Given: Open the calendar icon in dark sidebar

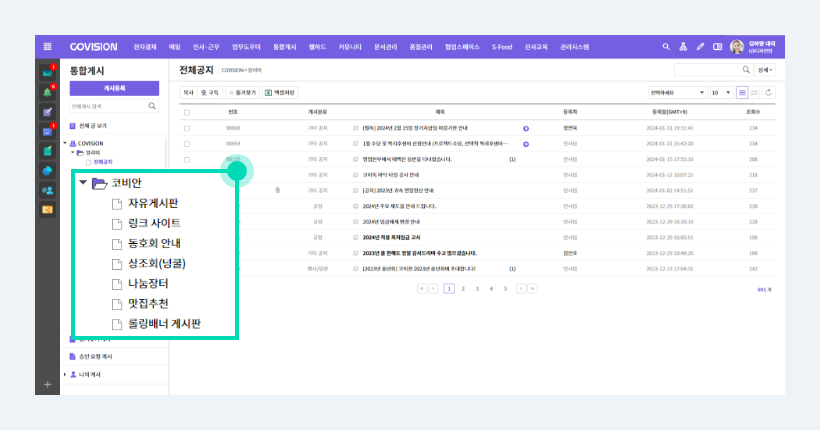Looking at the screenshot, I should pyautogui.click(x=48, y=131).
